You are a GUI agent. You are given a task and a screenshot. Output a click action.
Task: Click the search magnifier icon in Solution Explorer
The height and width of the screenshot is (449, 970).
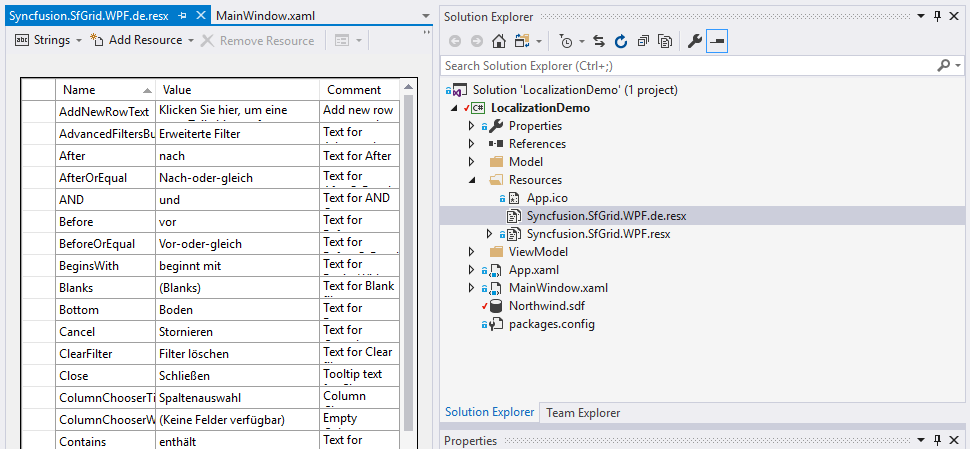[x=944, y=65]
